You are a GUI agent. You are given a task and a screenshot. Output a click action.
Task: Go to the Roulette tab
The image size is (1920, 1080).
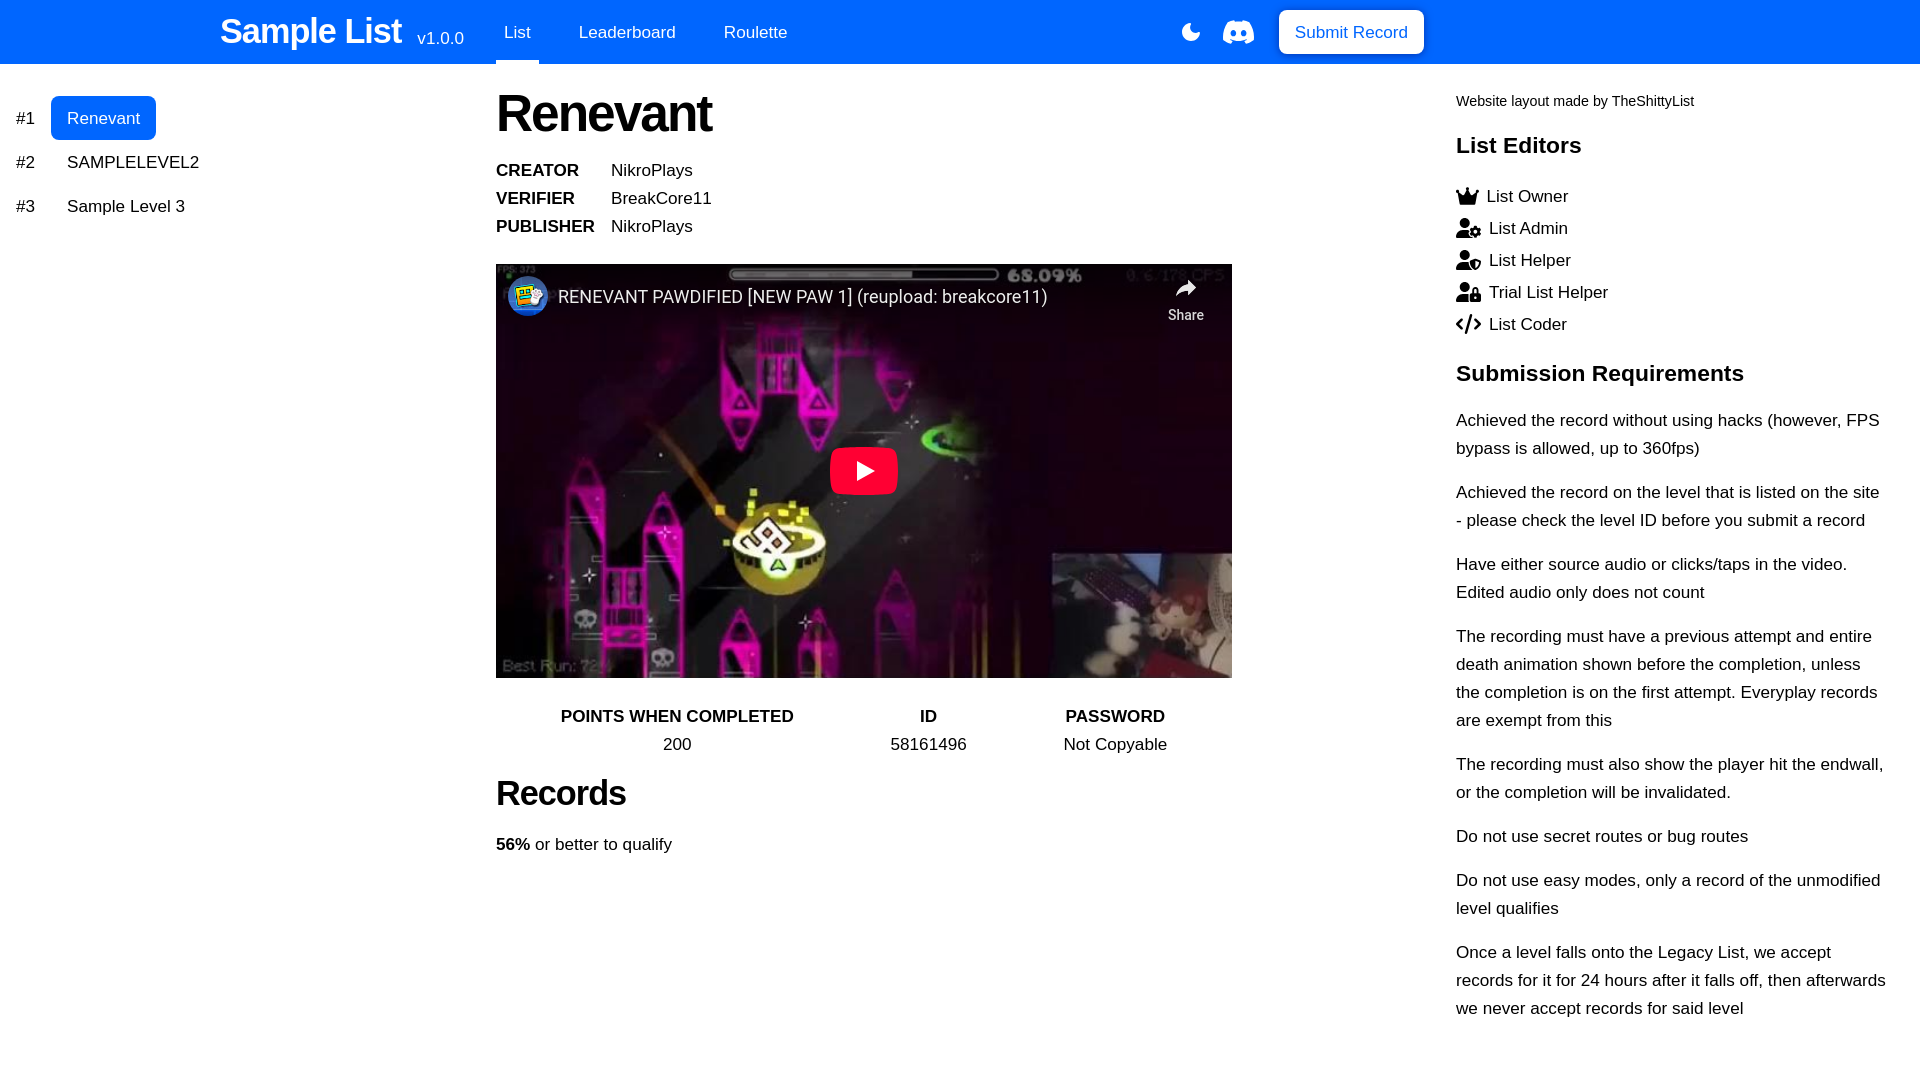tap(755, 32)
